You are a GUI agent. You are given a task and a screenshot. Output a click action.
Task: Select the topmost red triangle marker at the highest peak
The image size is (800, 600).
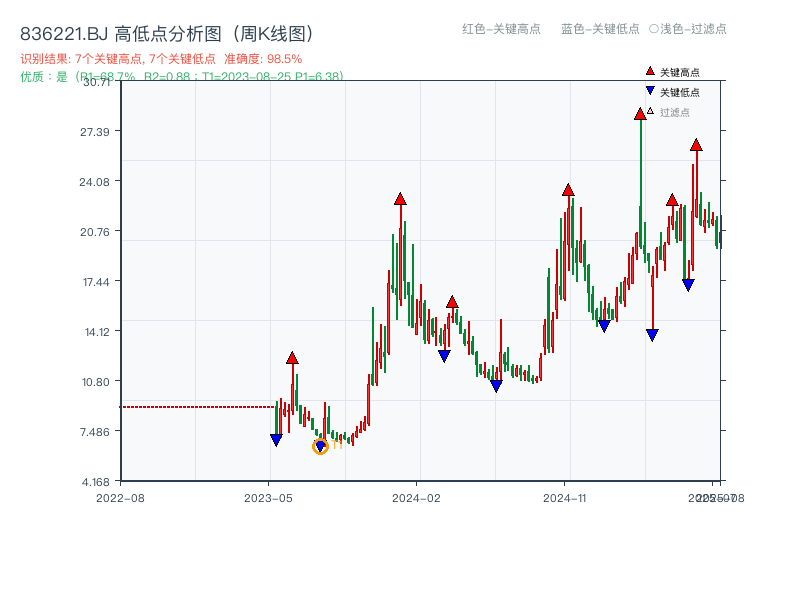tap(639, 115)
